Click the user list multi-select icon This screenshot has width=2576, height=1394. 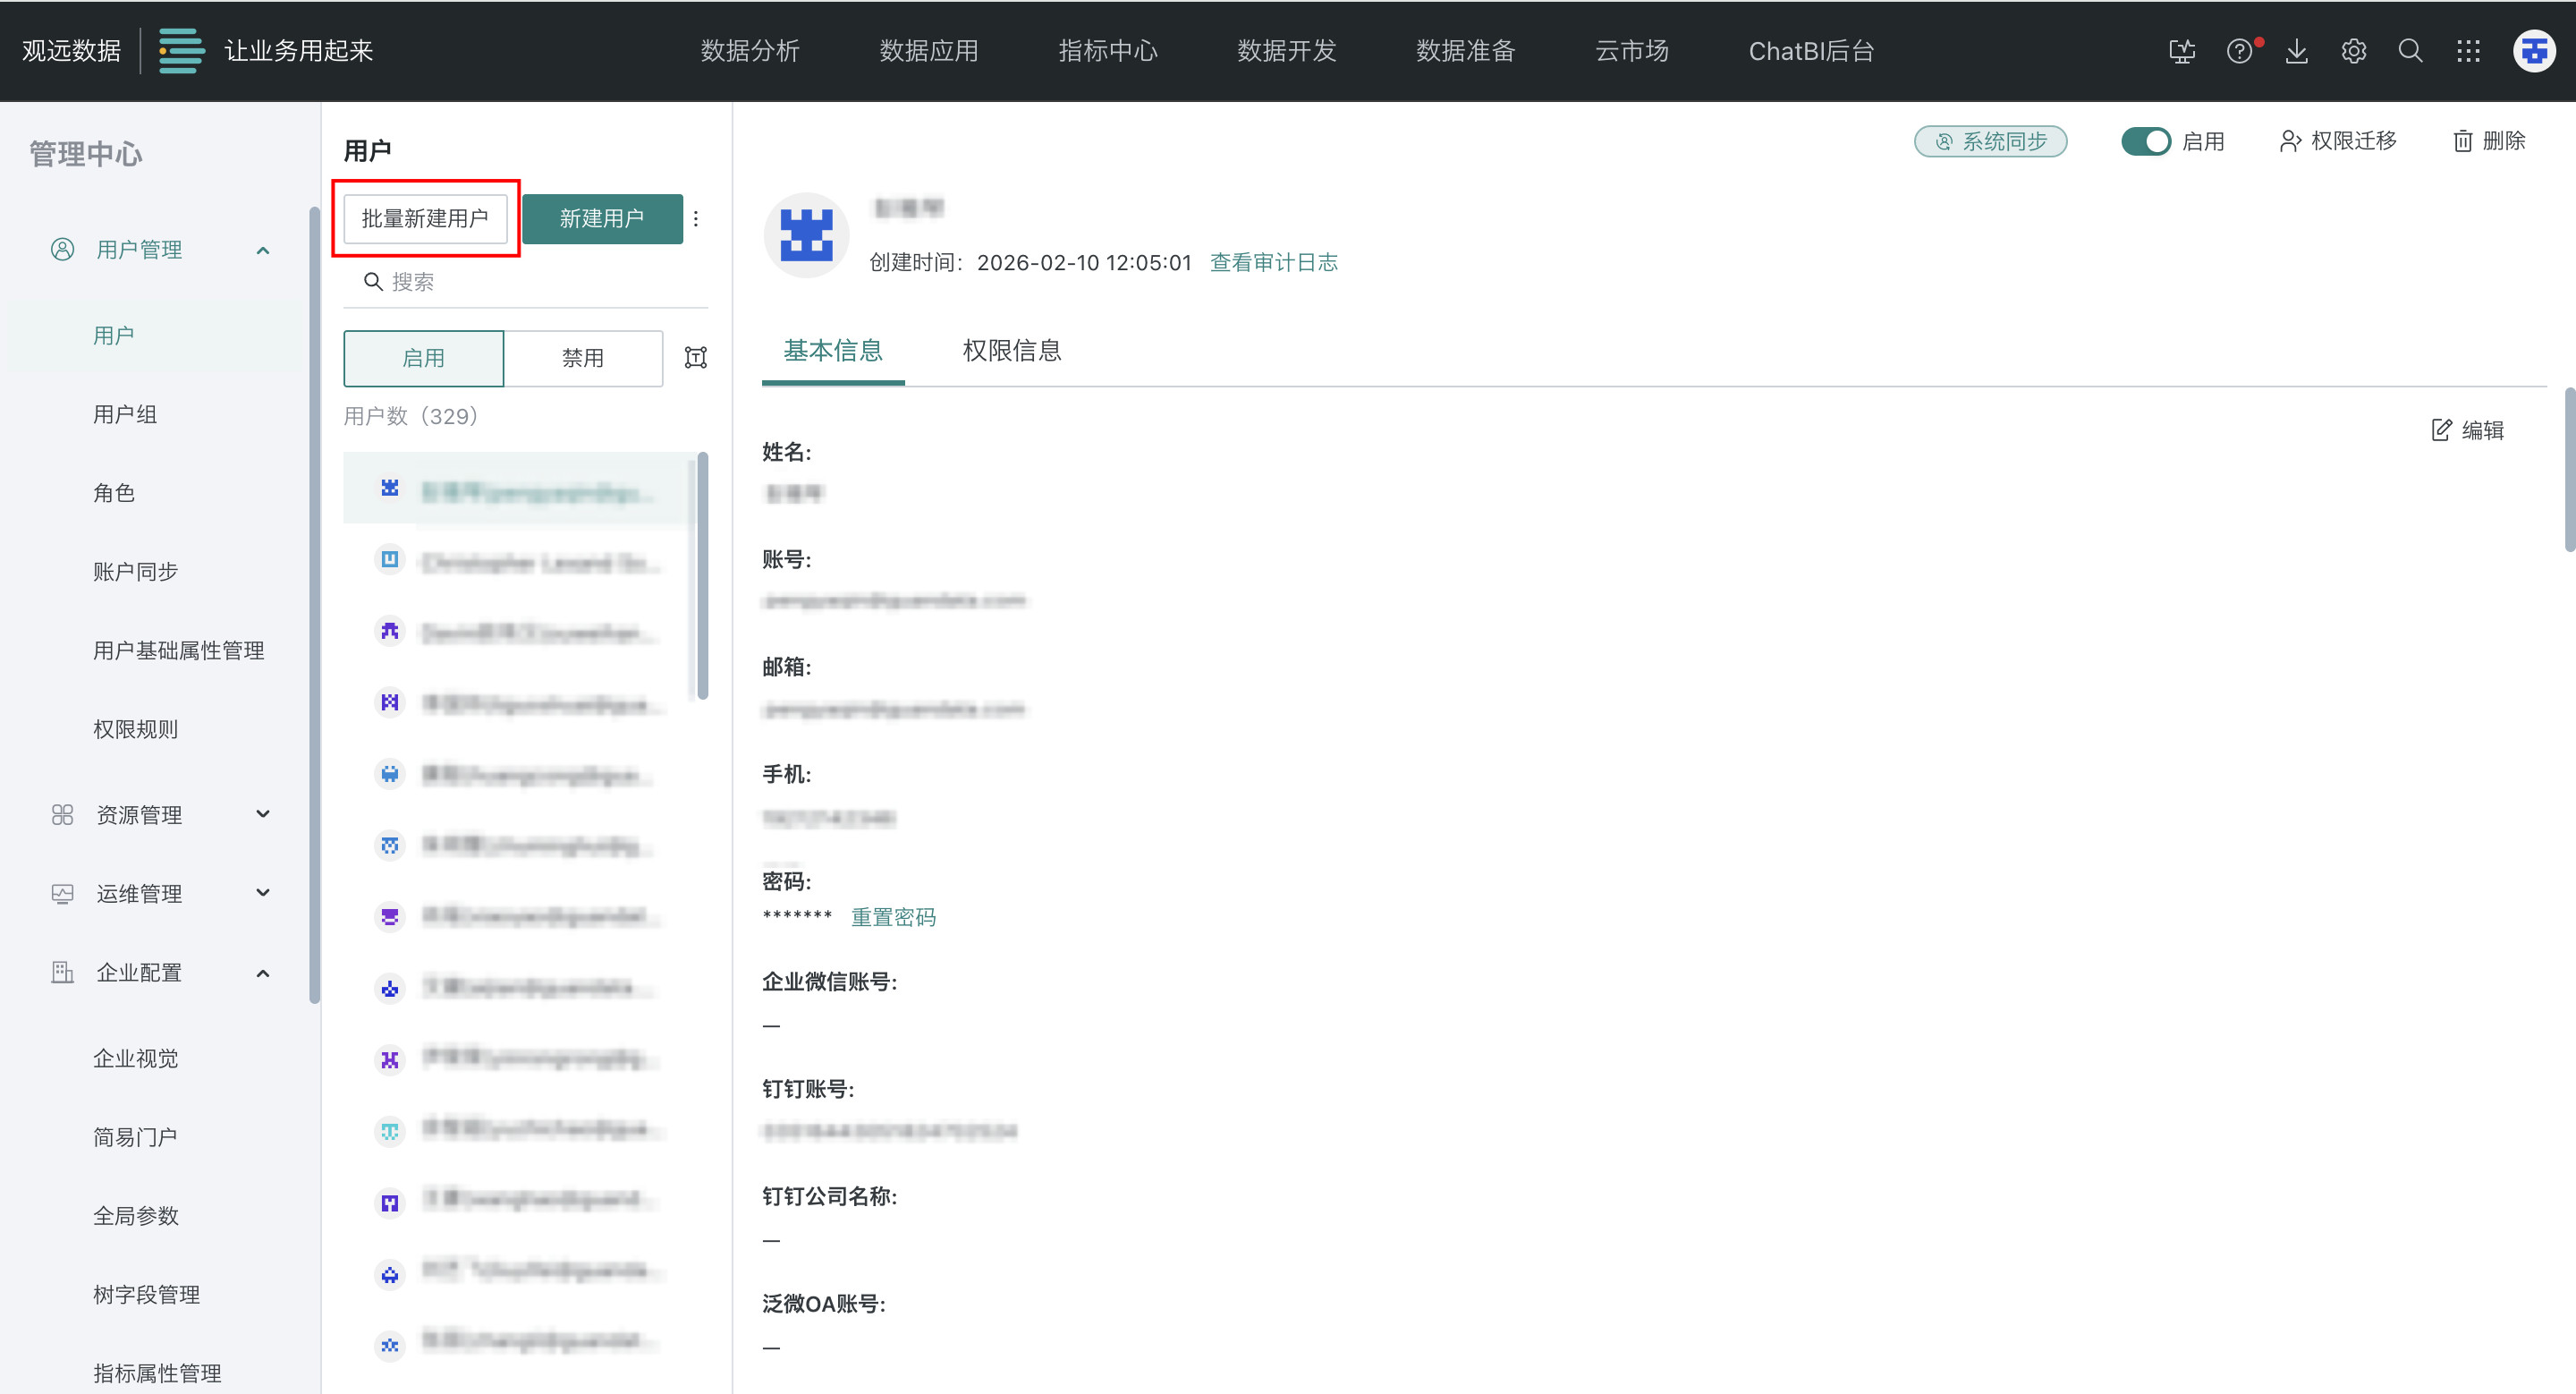click(695, 358)
